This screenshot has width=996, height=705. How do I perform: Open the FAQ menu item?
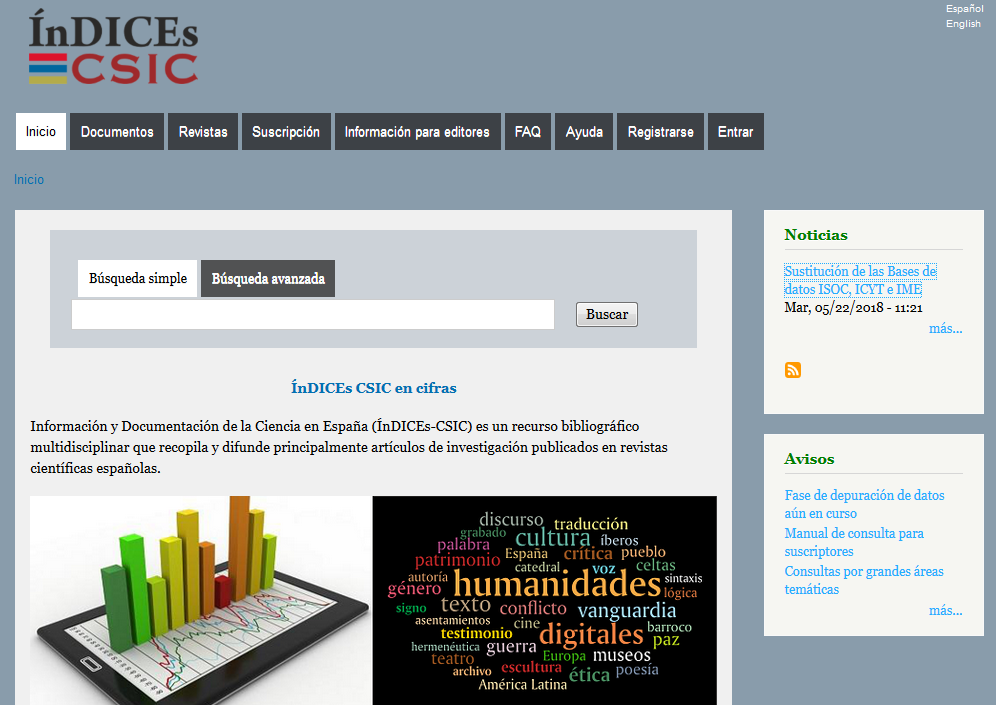[x=528, y=132]
